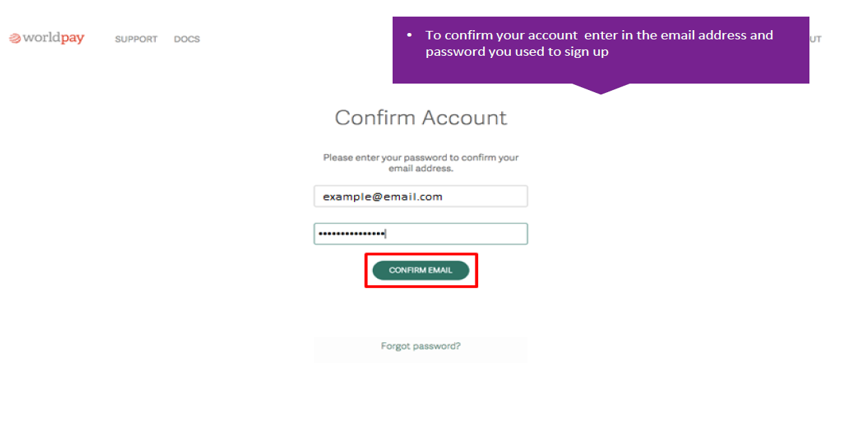Click the bullet point in the purple callout

coord(410,35)
